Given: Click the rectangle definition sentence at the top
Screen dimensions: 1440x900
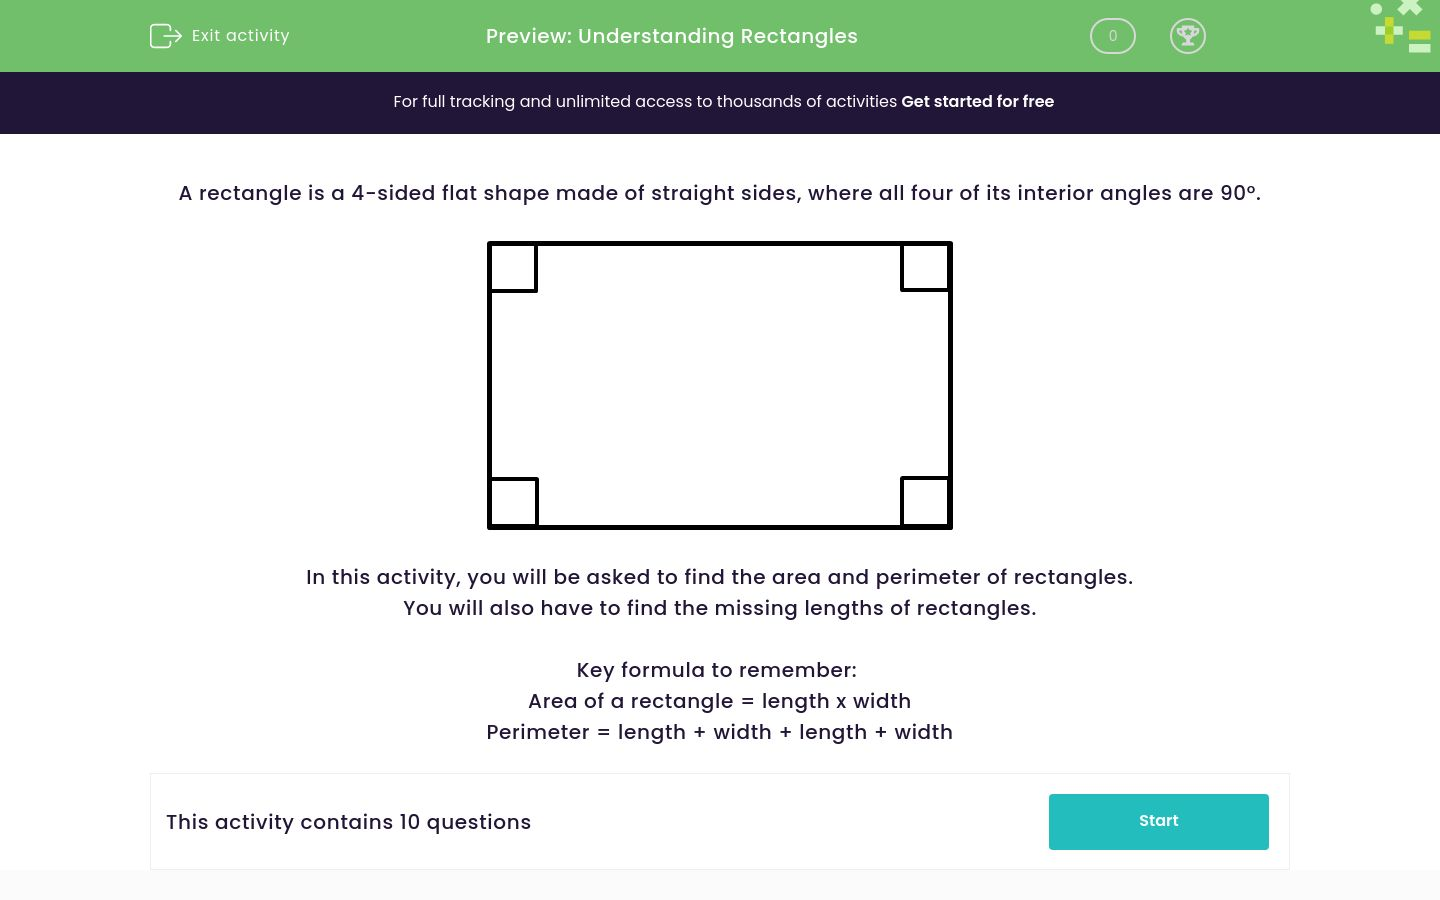Looking at the screenshot, I should pos(719,193).
